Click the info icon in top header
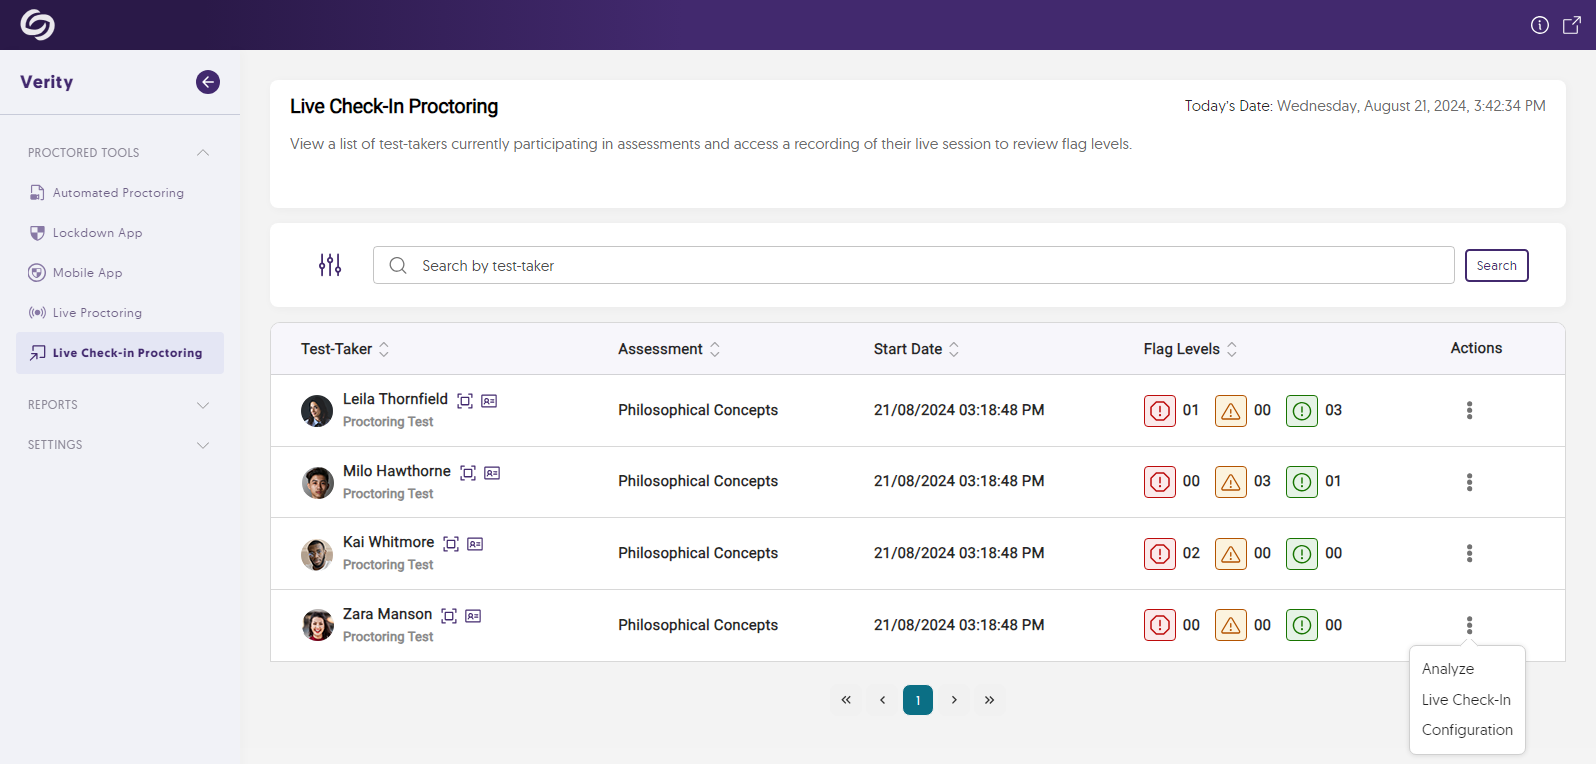Screen dimensions: 1596x764 [x=1540, y=25]
